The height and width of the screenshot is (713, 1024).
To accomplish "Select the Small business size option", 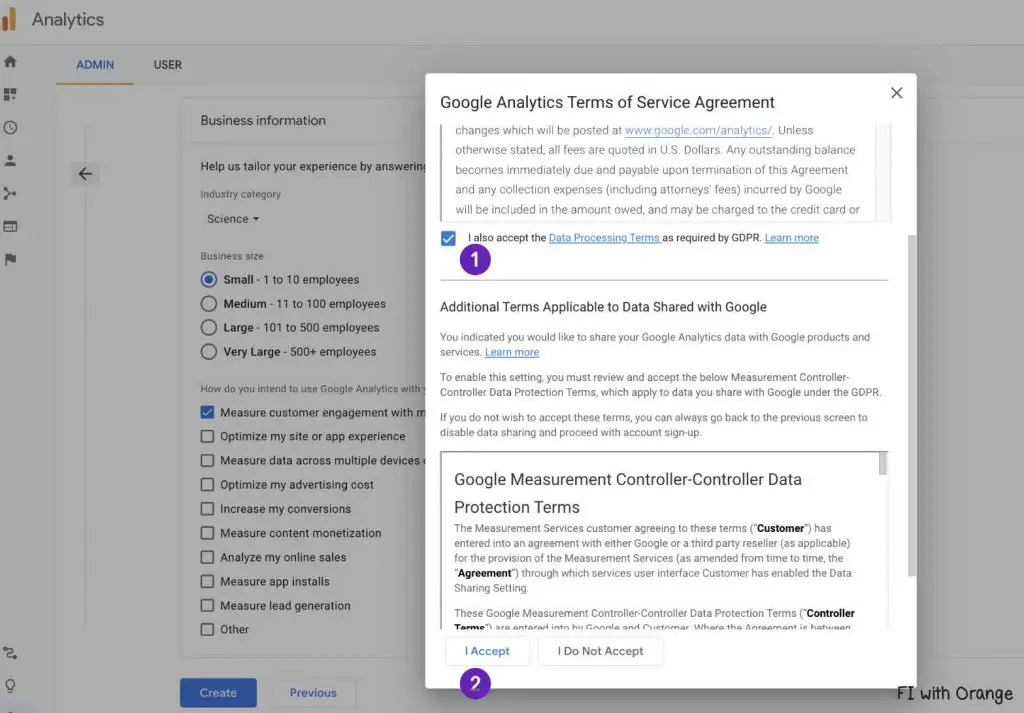I will (x=209, y=279).
